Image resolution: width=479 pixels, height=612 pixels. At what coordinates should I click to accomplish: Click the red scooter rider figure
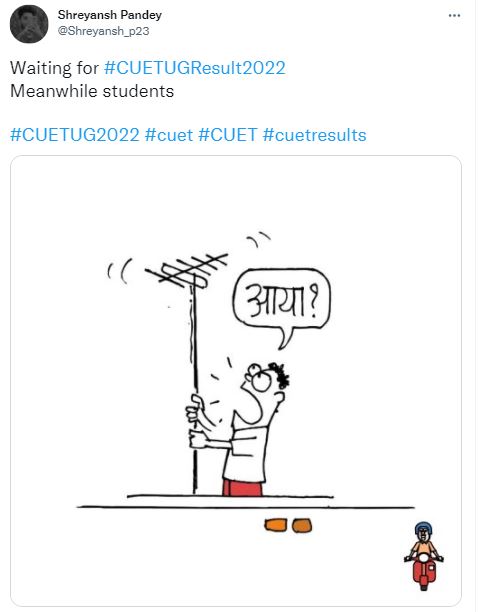click(424, 556)
